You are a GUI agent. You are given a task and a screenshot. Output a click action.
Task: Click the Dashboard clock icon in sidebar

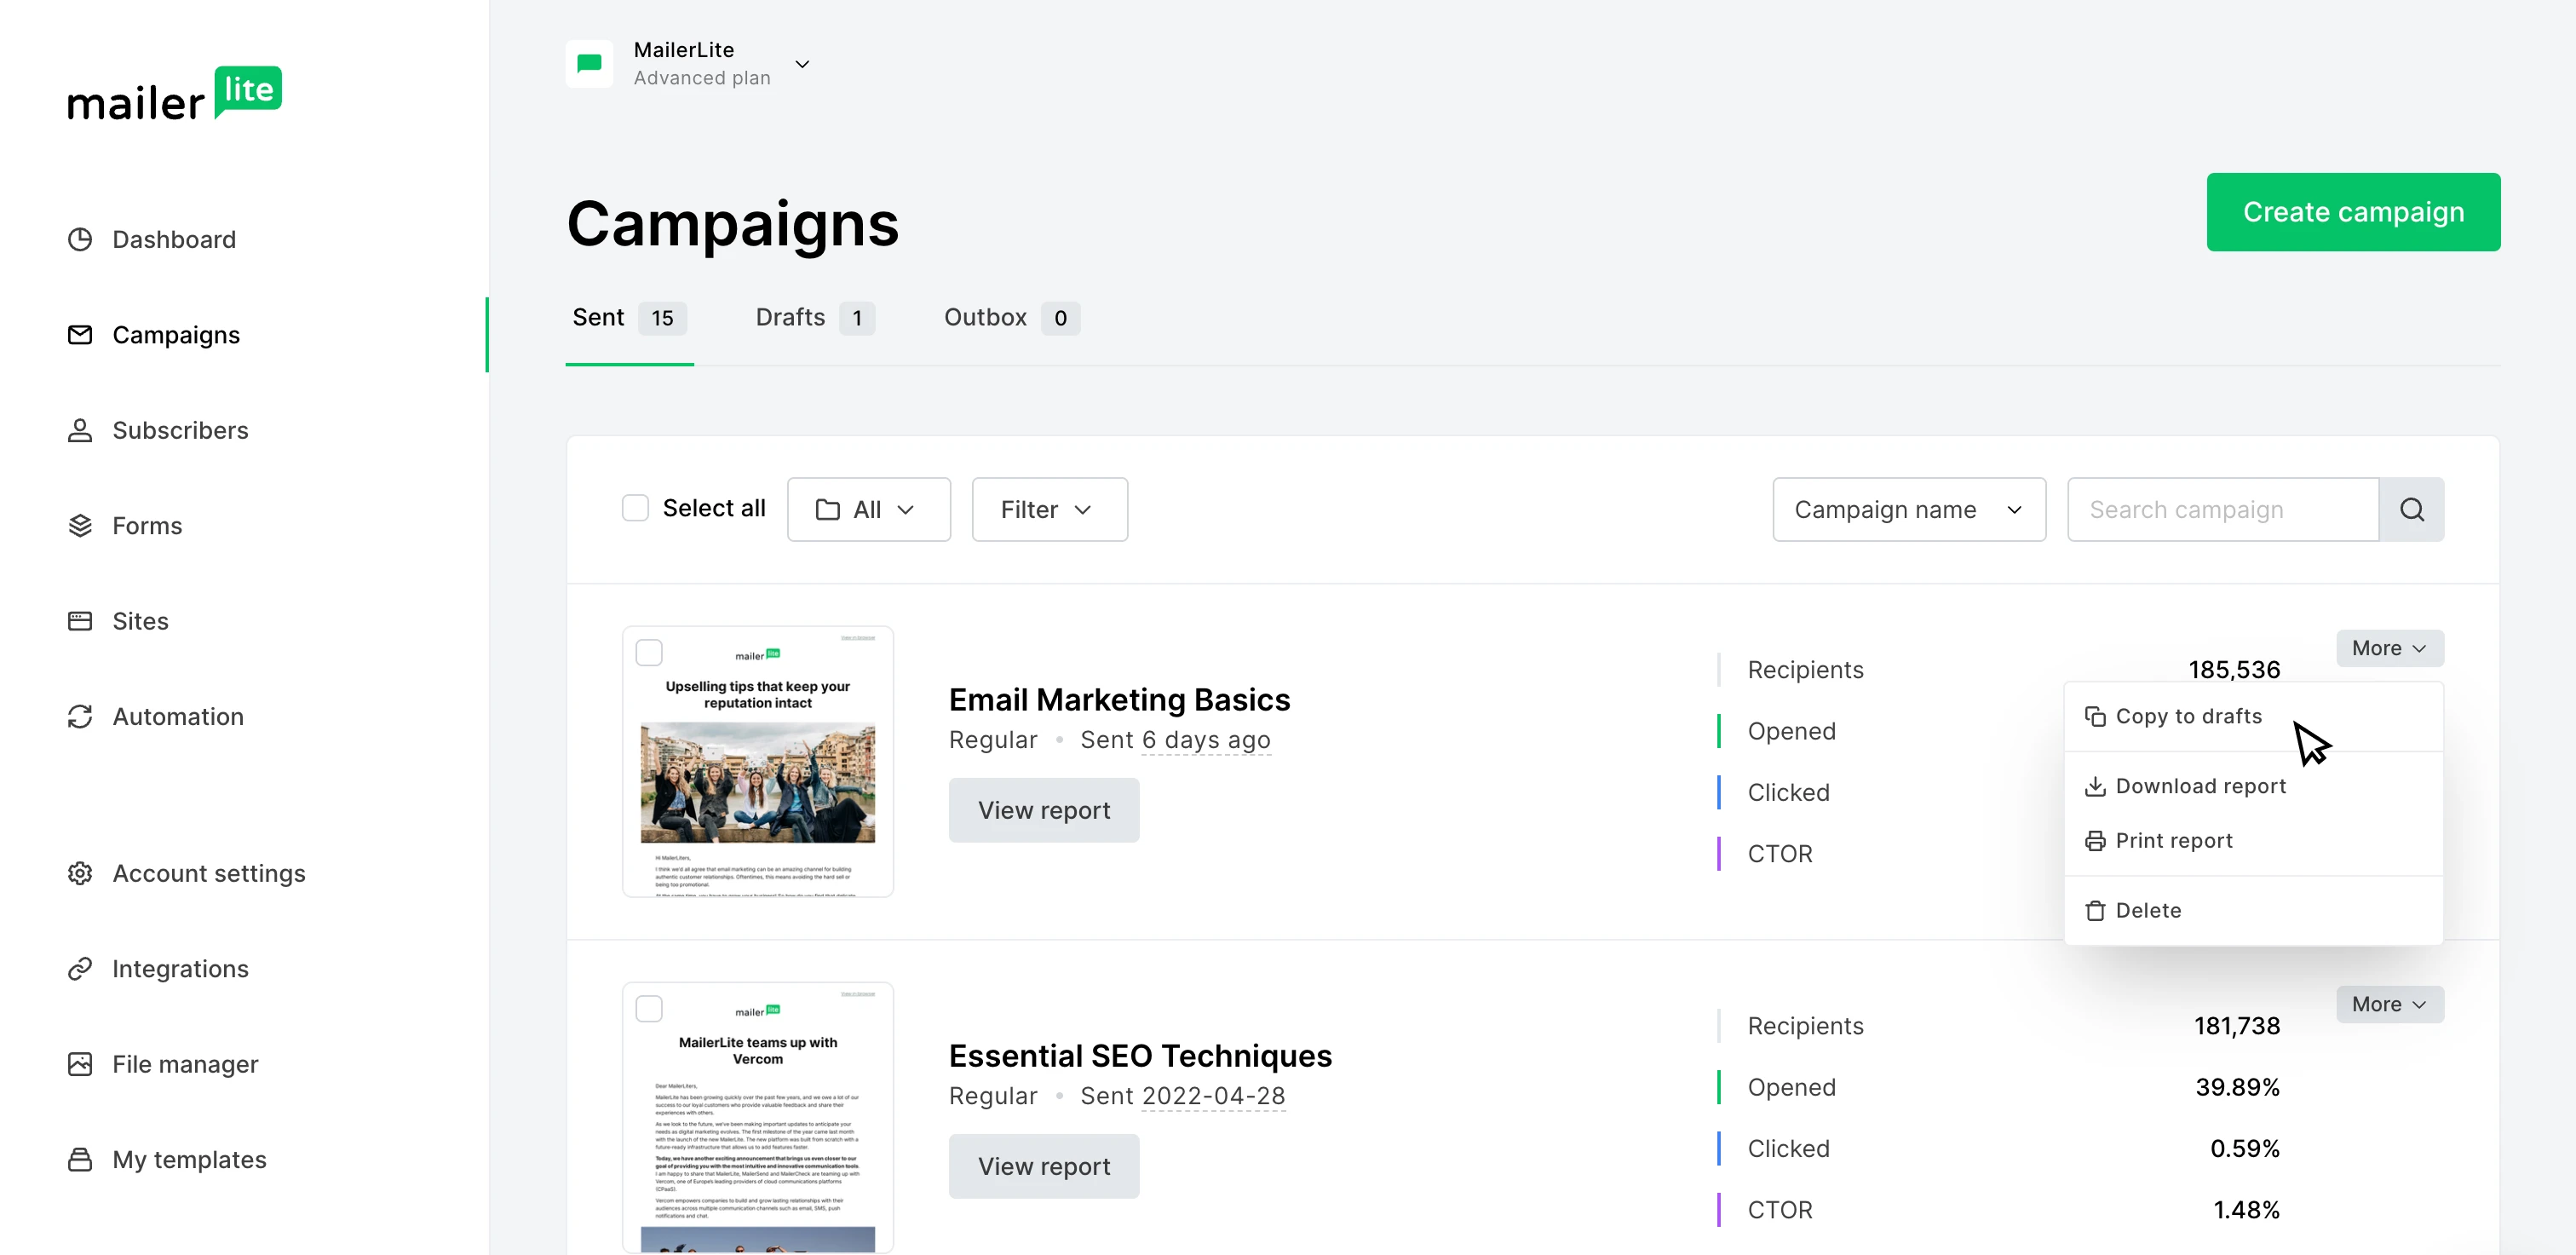pos(80,240)
